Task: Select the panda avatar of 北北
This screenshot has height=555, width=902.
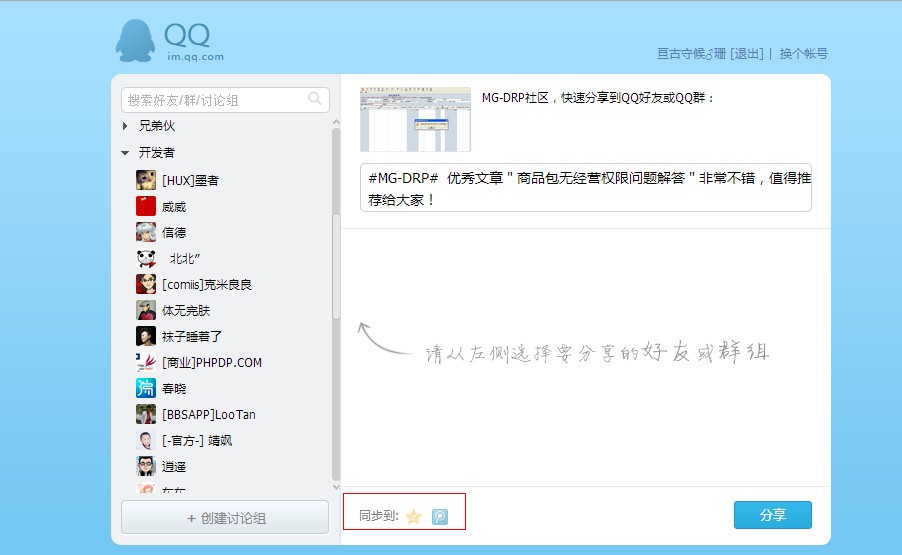Action: coord(146,258)
